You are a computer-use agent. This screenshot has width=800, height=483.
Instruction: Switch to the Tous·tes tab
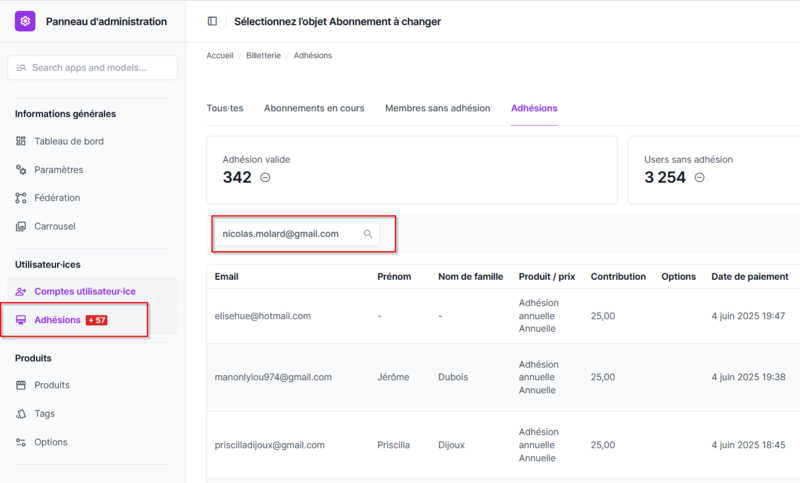(225, 108)
